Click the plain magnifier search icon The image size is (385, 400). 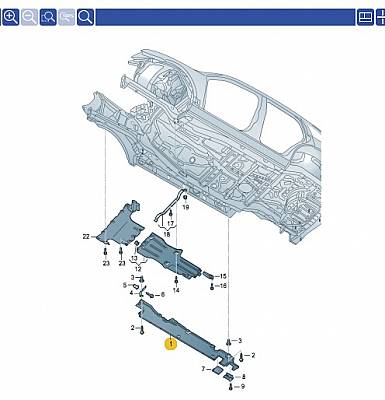(x=85, y=17)
